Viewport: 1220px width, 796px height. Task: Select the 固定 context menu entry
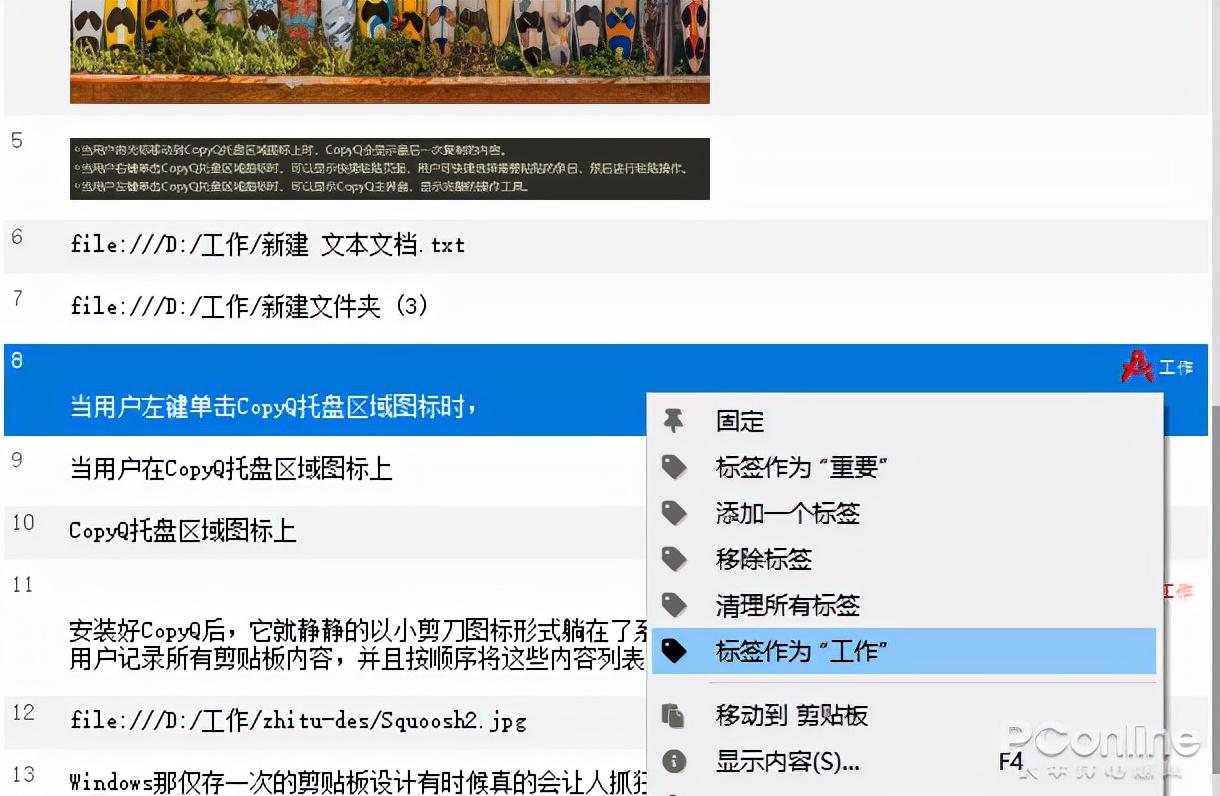coord(740,421)
